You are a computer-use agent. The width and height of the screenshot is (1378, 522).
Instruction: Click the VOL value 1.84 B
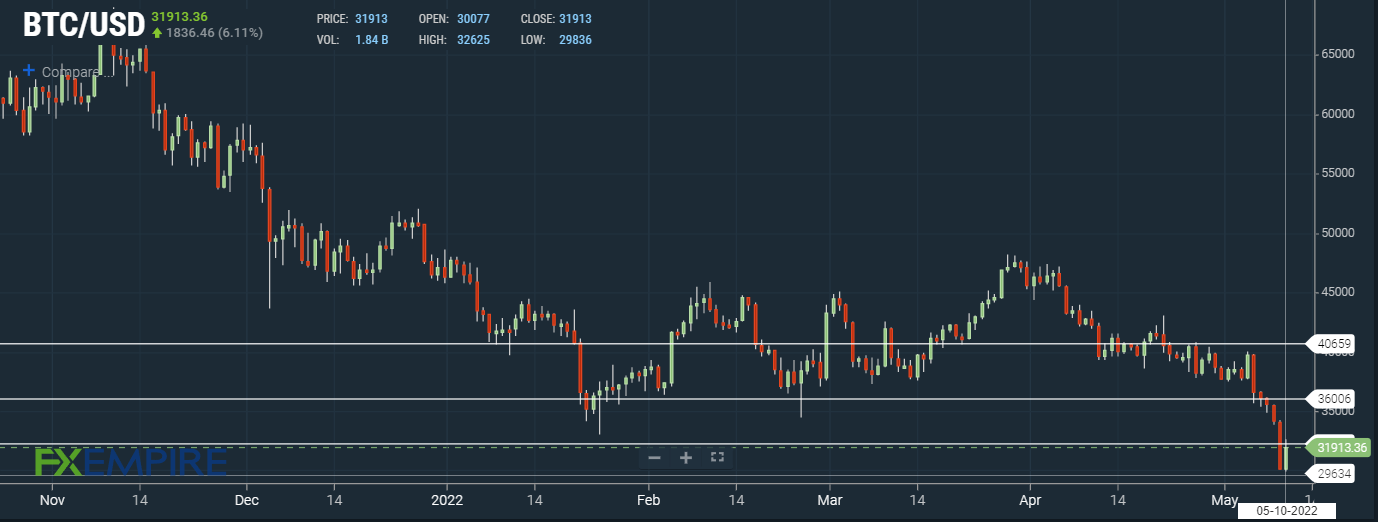coord(372,39)
